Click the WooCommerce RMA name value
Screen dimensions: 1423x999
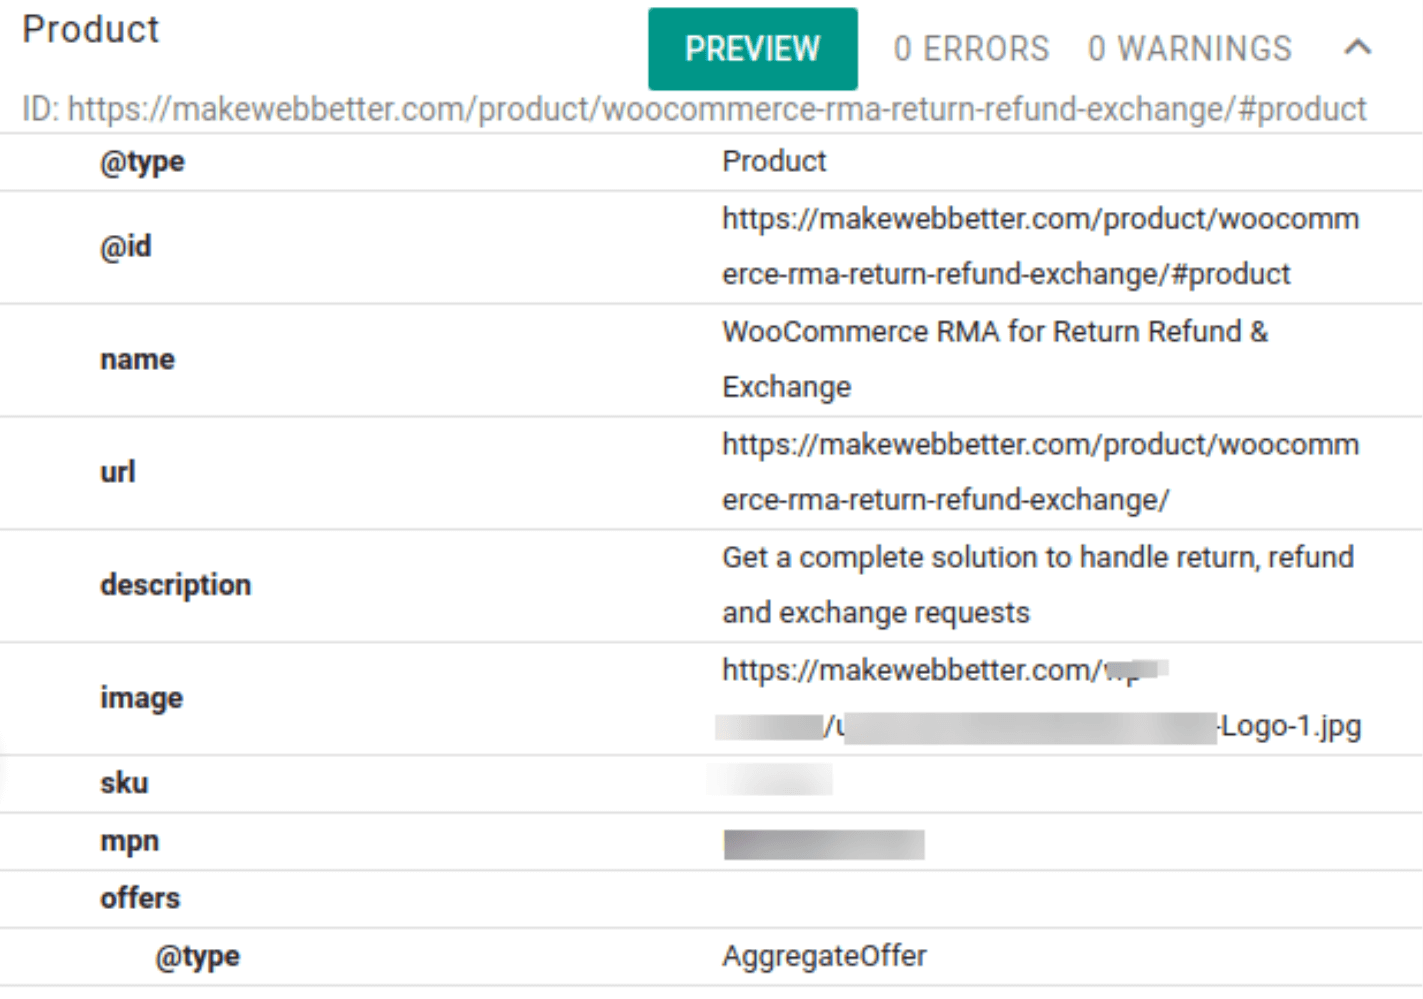(995, 359)
